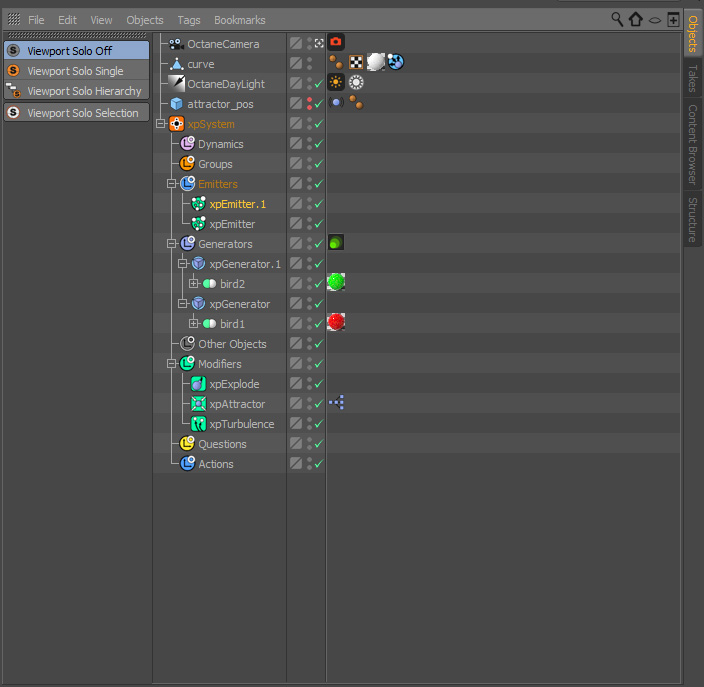Open the Bookmarks menu

click(x=240, y=20)
